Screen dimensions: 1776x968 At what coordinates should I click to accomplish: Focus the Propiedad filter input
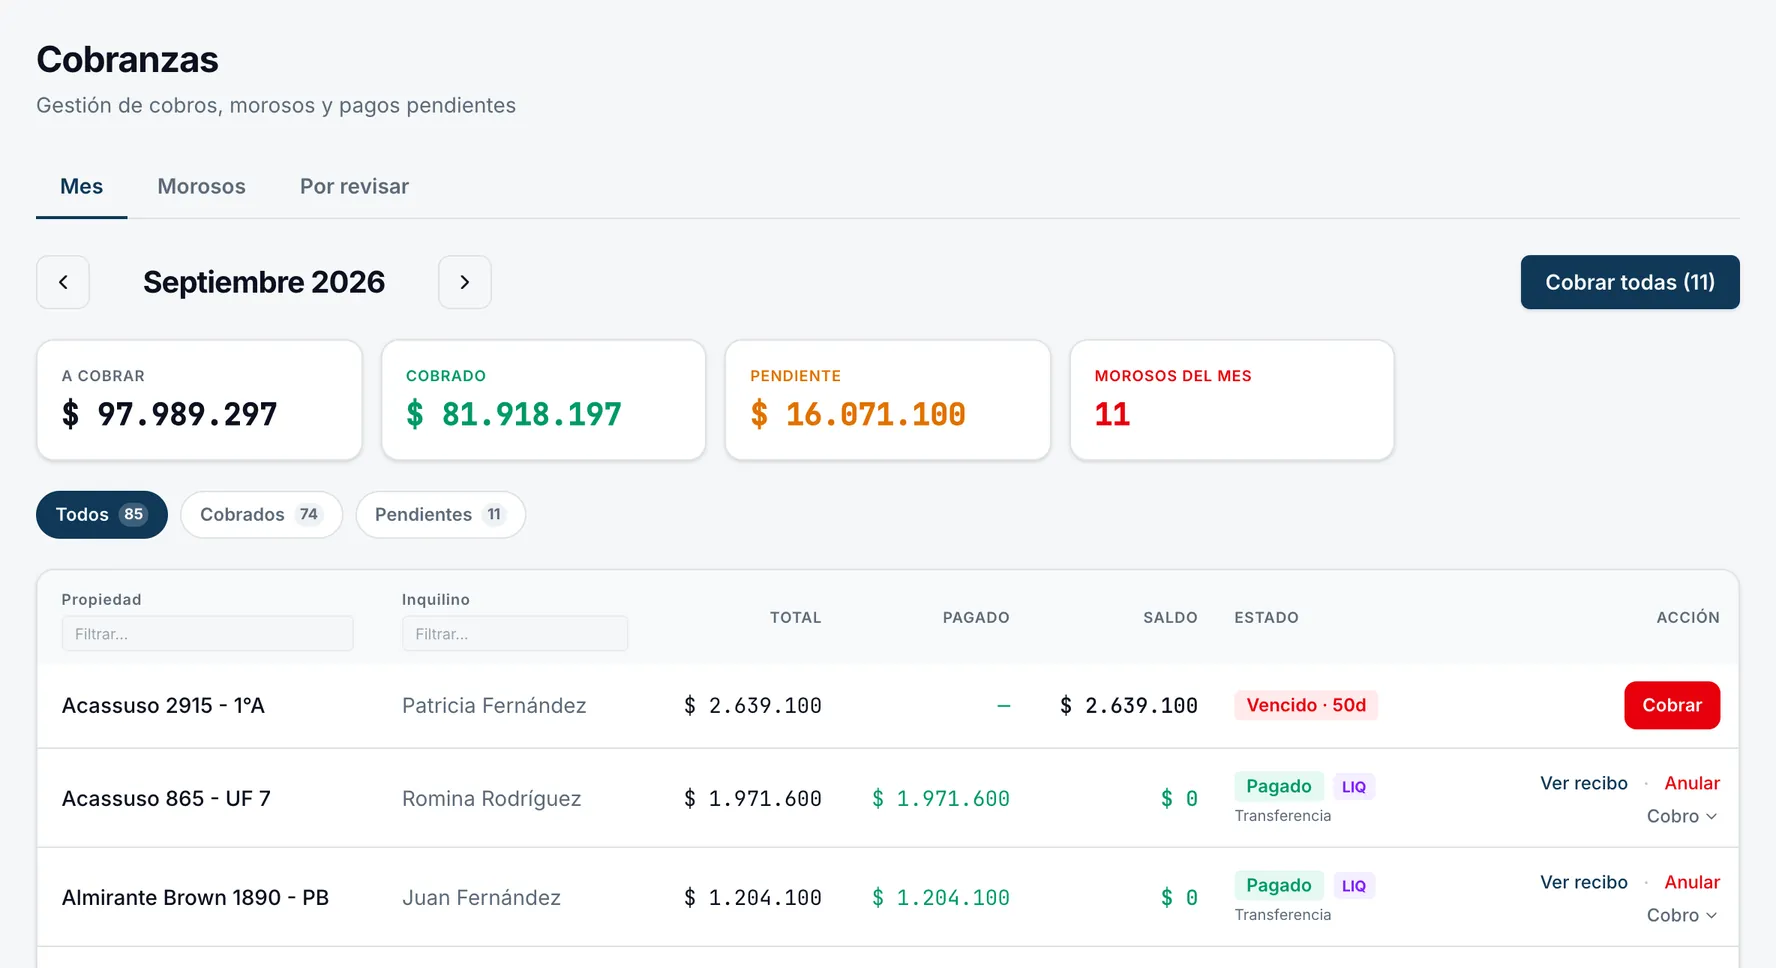pyautogui.click(x=208, y=634)
